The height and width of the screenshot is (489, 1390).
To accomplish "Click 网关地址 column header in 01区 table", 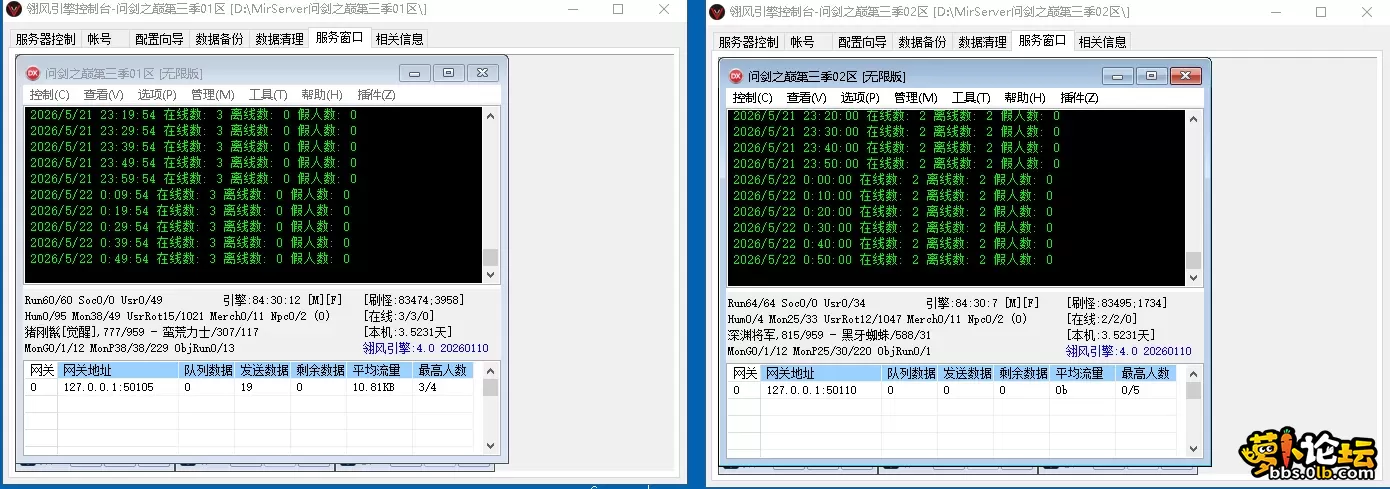I will [119, 370].
